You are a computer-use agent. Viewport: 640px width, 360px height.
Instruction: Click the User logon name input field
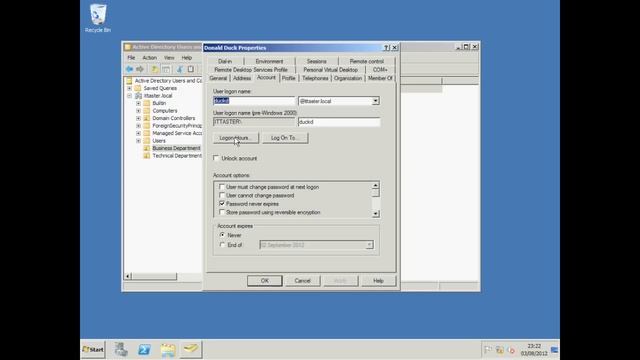coord(254,101)
